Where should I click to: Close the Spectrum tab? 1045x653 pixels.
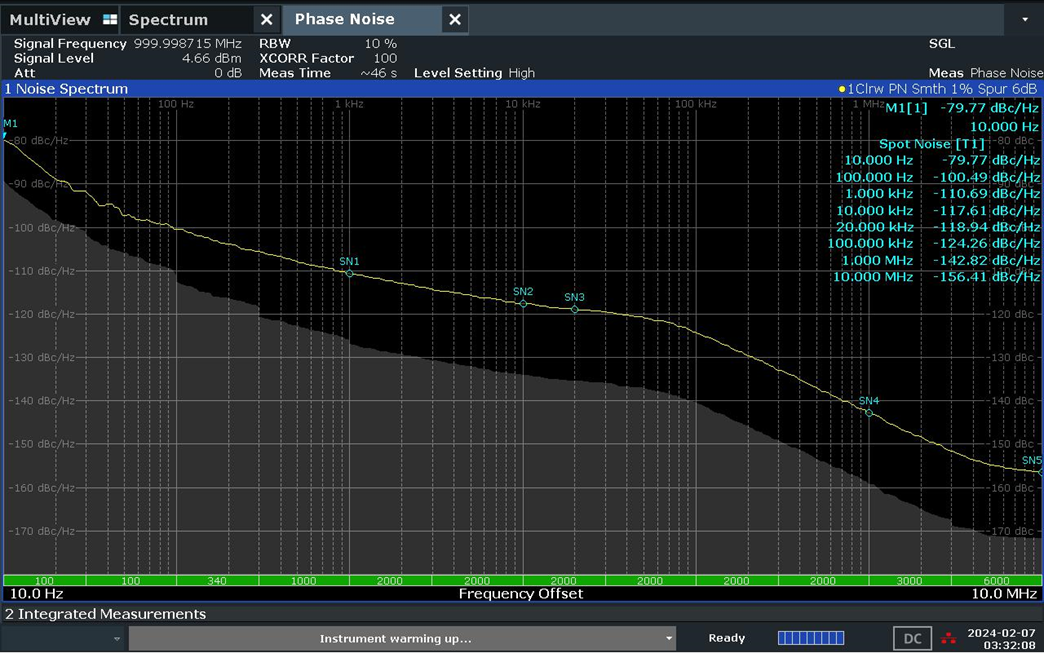pos(266,19)
